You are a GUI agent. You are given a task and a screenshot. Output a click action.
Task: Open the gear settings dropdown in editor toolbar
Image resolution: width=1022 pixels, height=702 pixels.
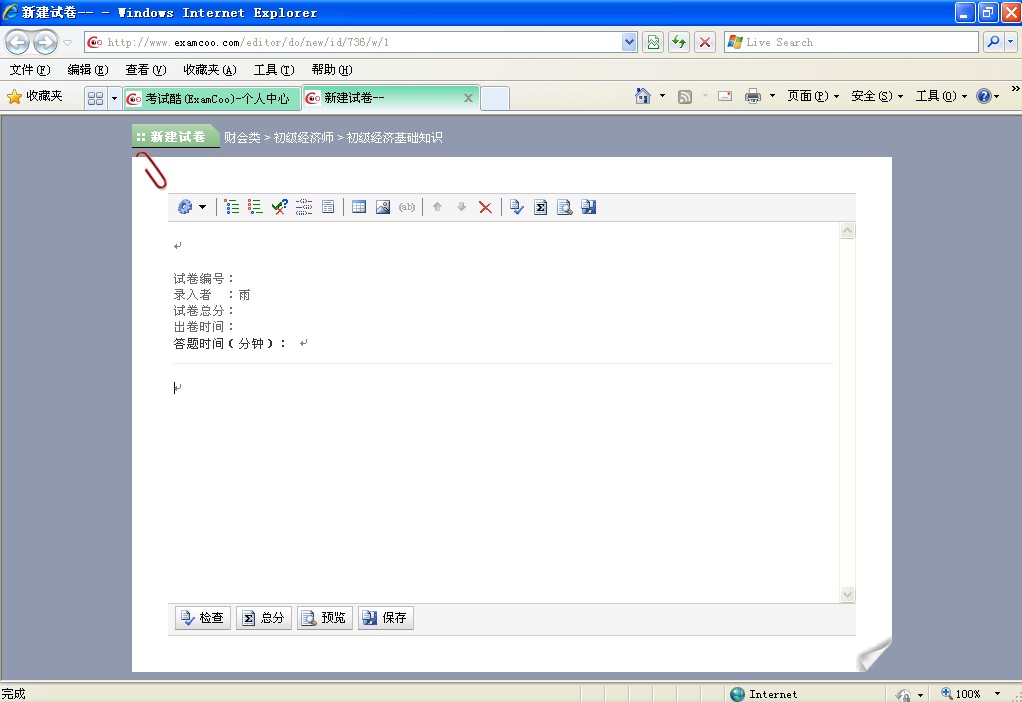191,207
